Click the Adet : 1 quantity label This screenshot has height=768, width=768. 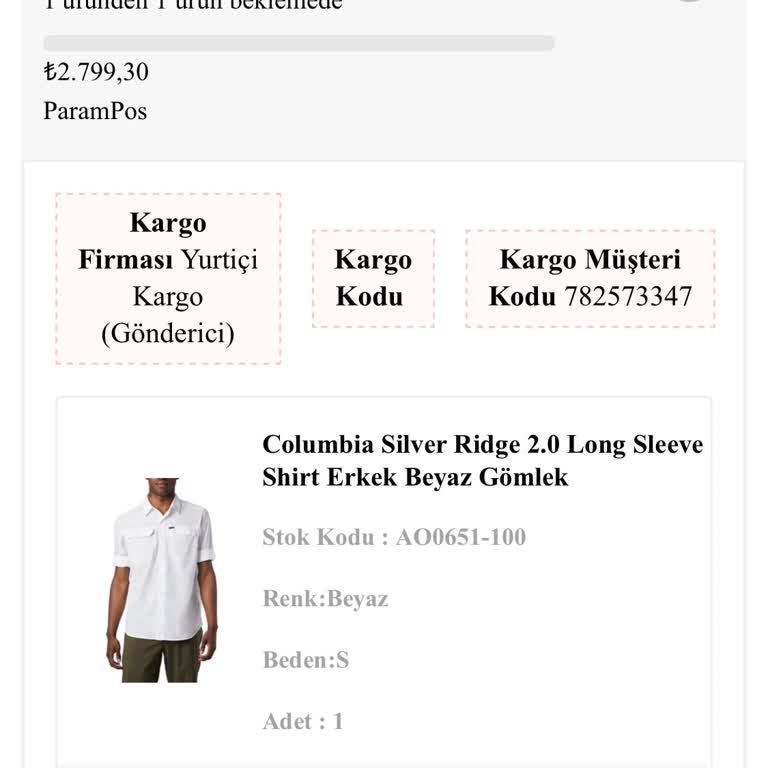click(x=303, y=721)
